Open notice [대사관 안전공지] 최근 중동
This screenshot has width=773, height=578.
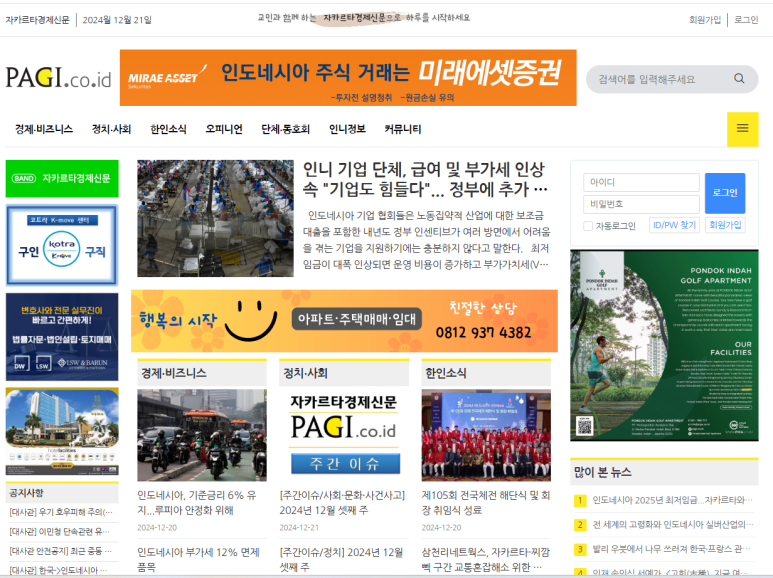click(x=60, y=550)
